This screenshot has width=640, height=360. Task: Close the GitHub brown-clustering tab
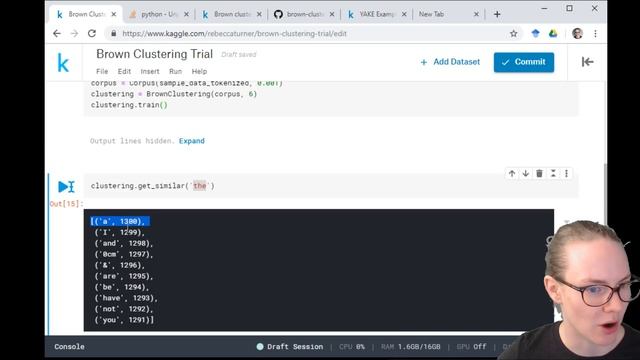(x=332, y=14)
